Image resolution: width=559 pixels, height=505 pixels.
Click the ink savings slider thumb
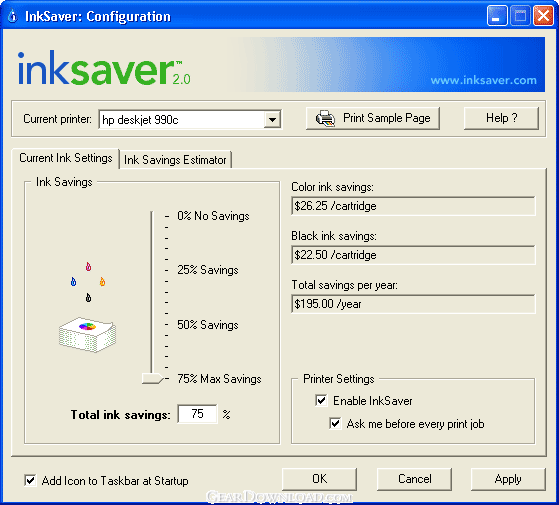(152, 378)
